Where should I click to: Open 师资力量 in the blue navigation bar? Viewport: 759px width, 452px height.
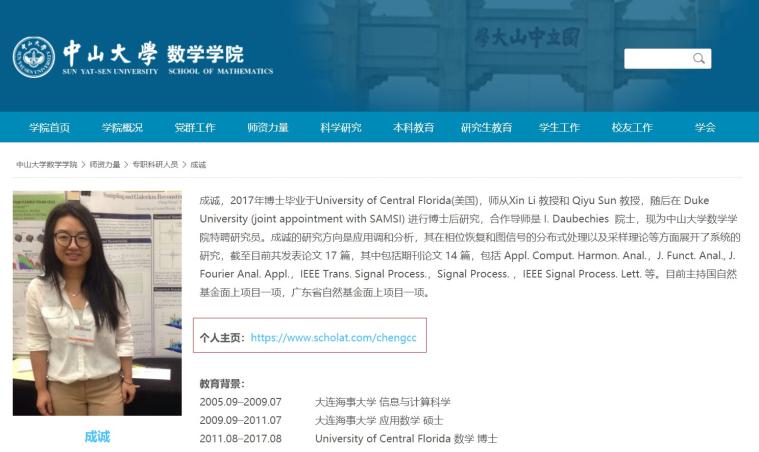pos(268,128)
